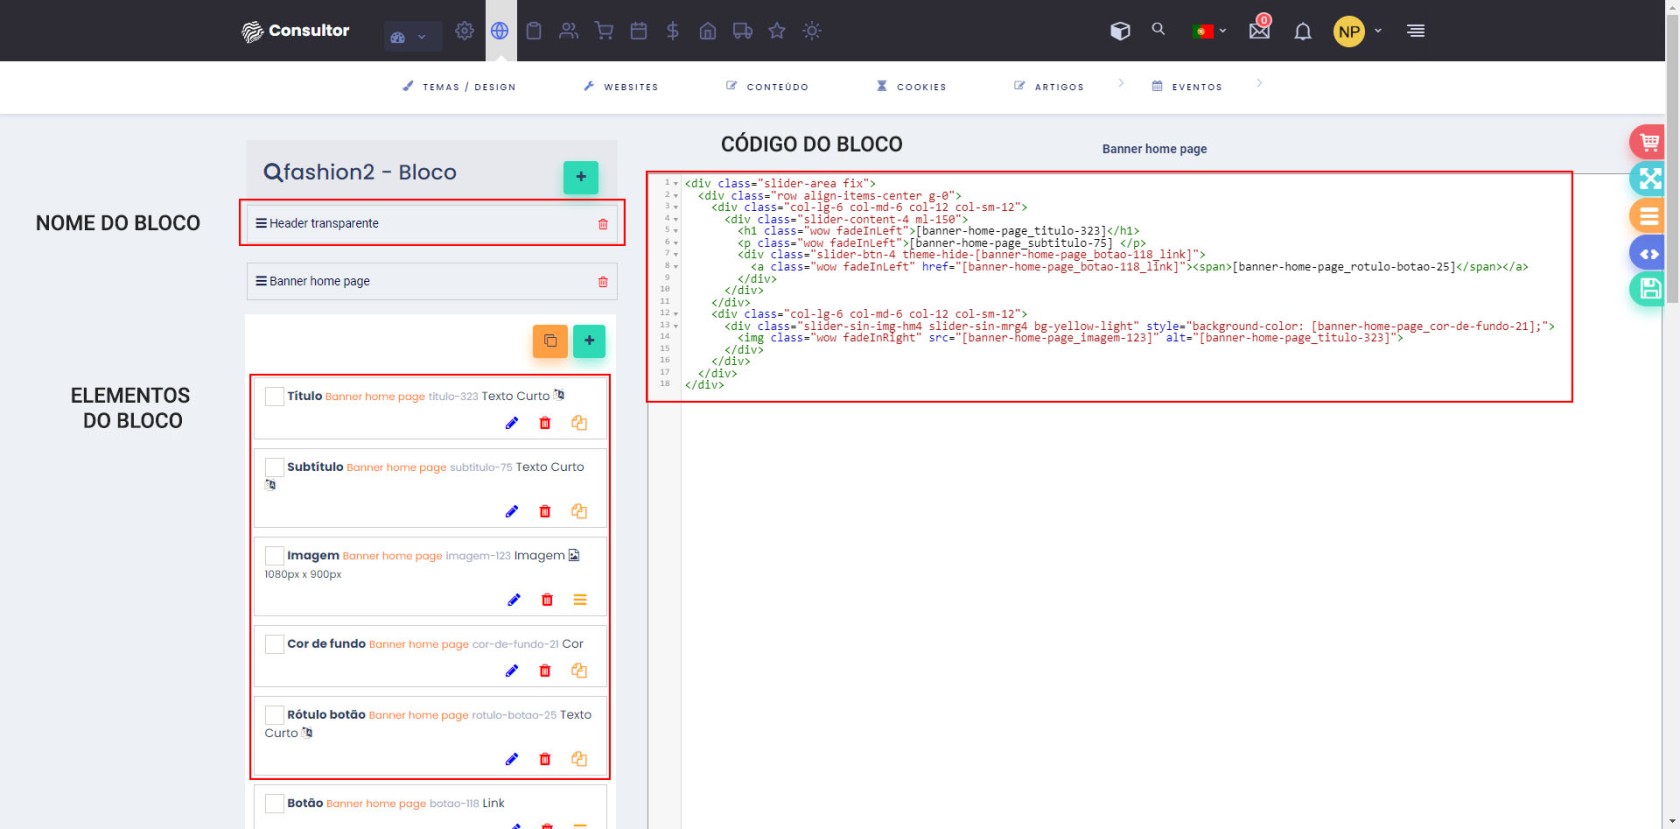This screenshot has height=829, width=1680.
Task: Click the Consultor logo
Action: tap(296, 31)
